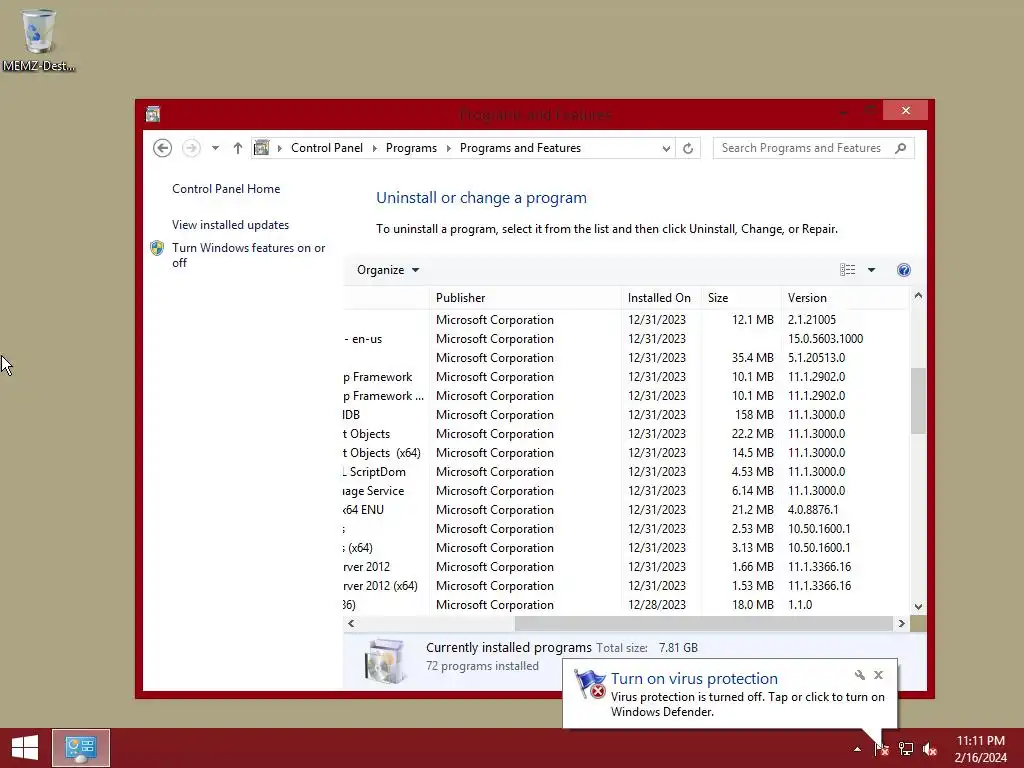Click the muted volume tray icon

pos(930,748)
